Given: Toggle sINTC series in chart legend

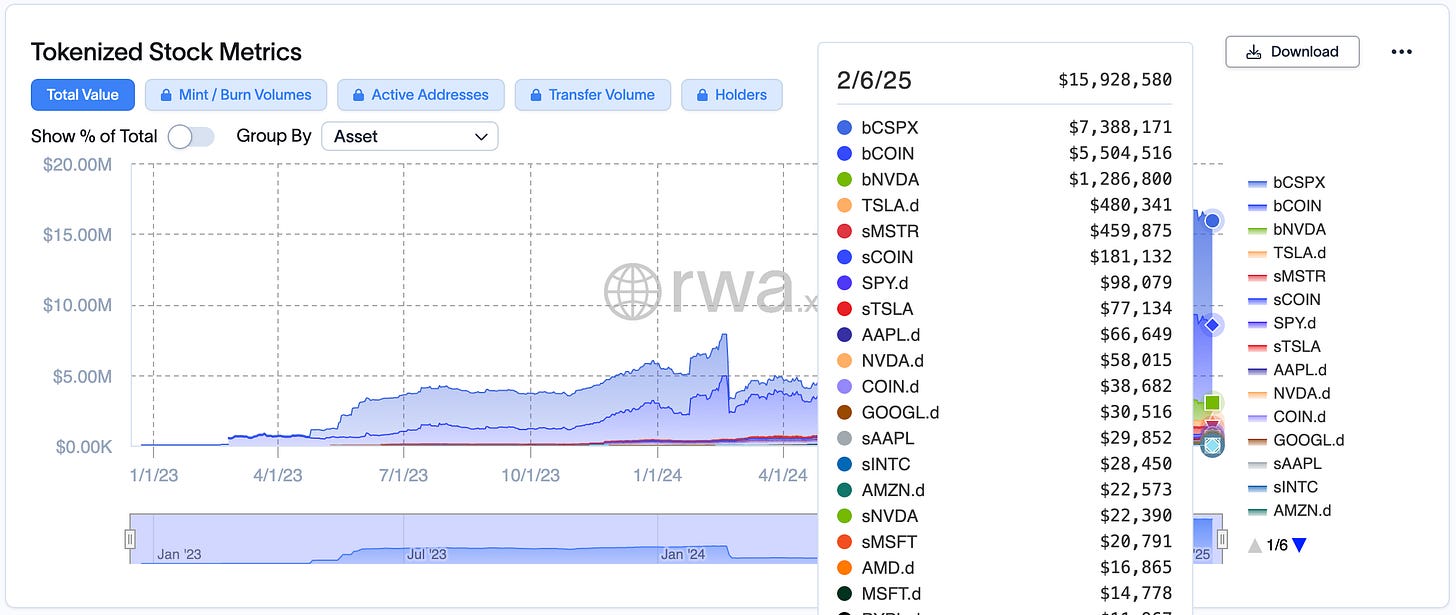Looking at the screenshot, I should point(1283,487).
